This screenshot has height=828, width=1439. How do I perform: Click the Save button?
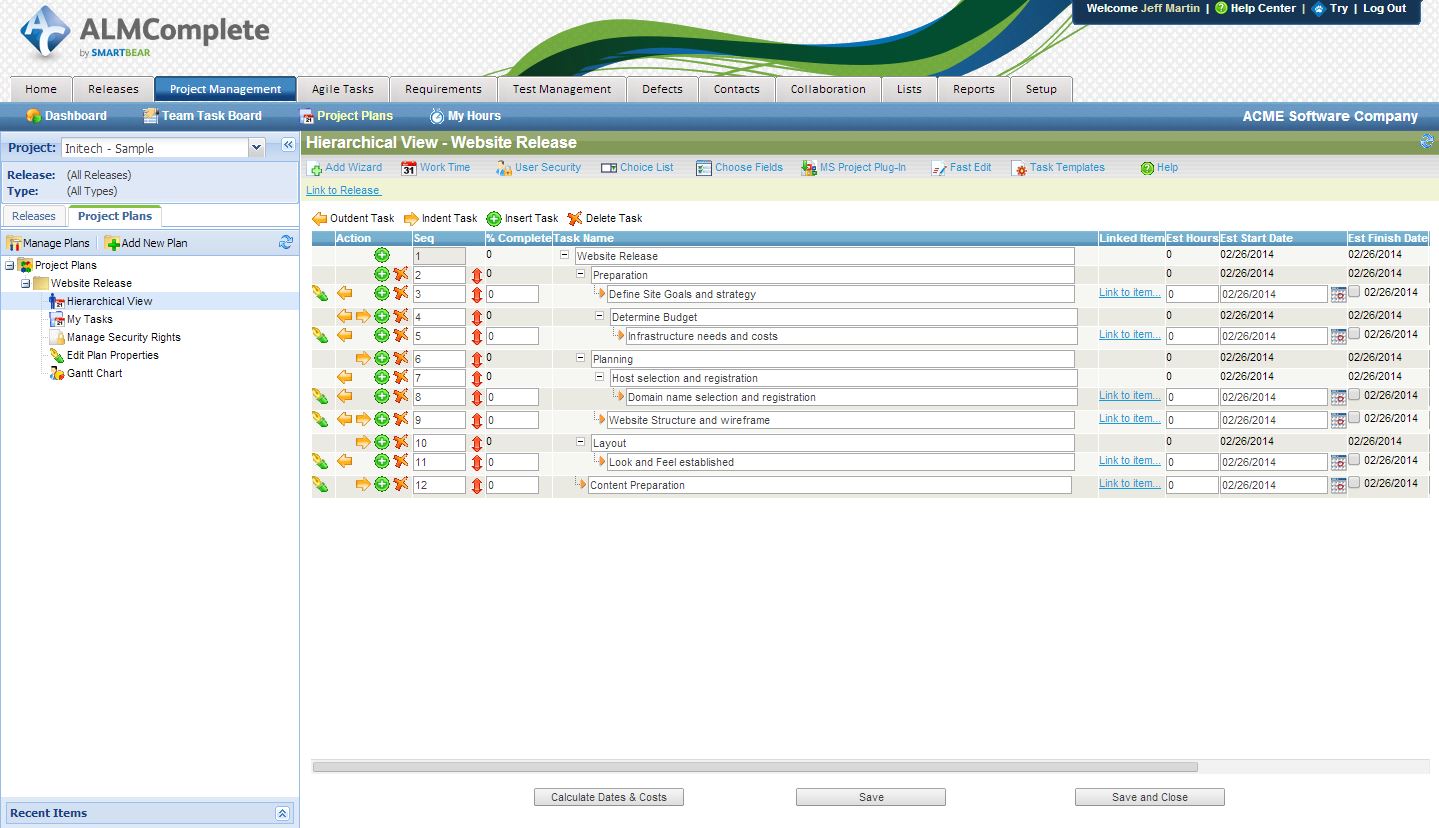(x=871, y=797)
